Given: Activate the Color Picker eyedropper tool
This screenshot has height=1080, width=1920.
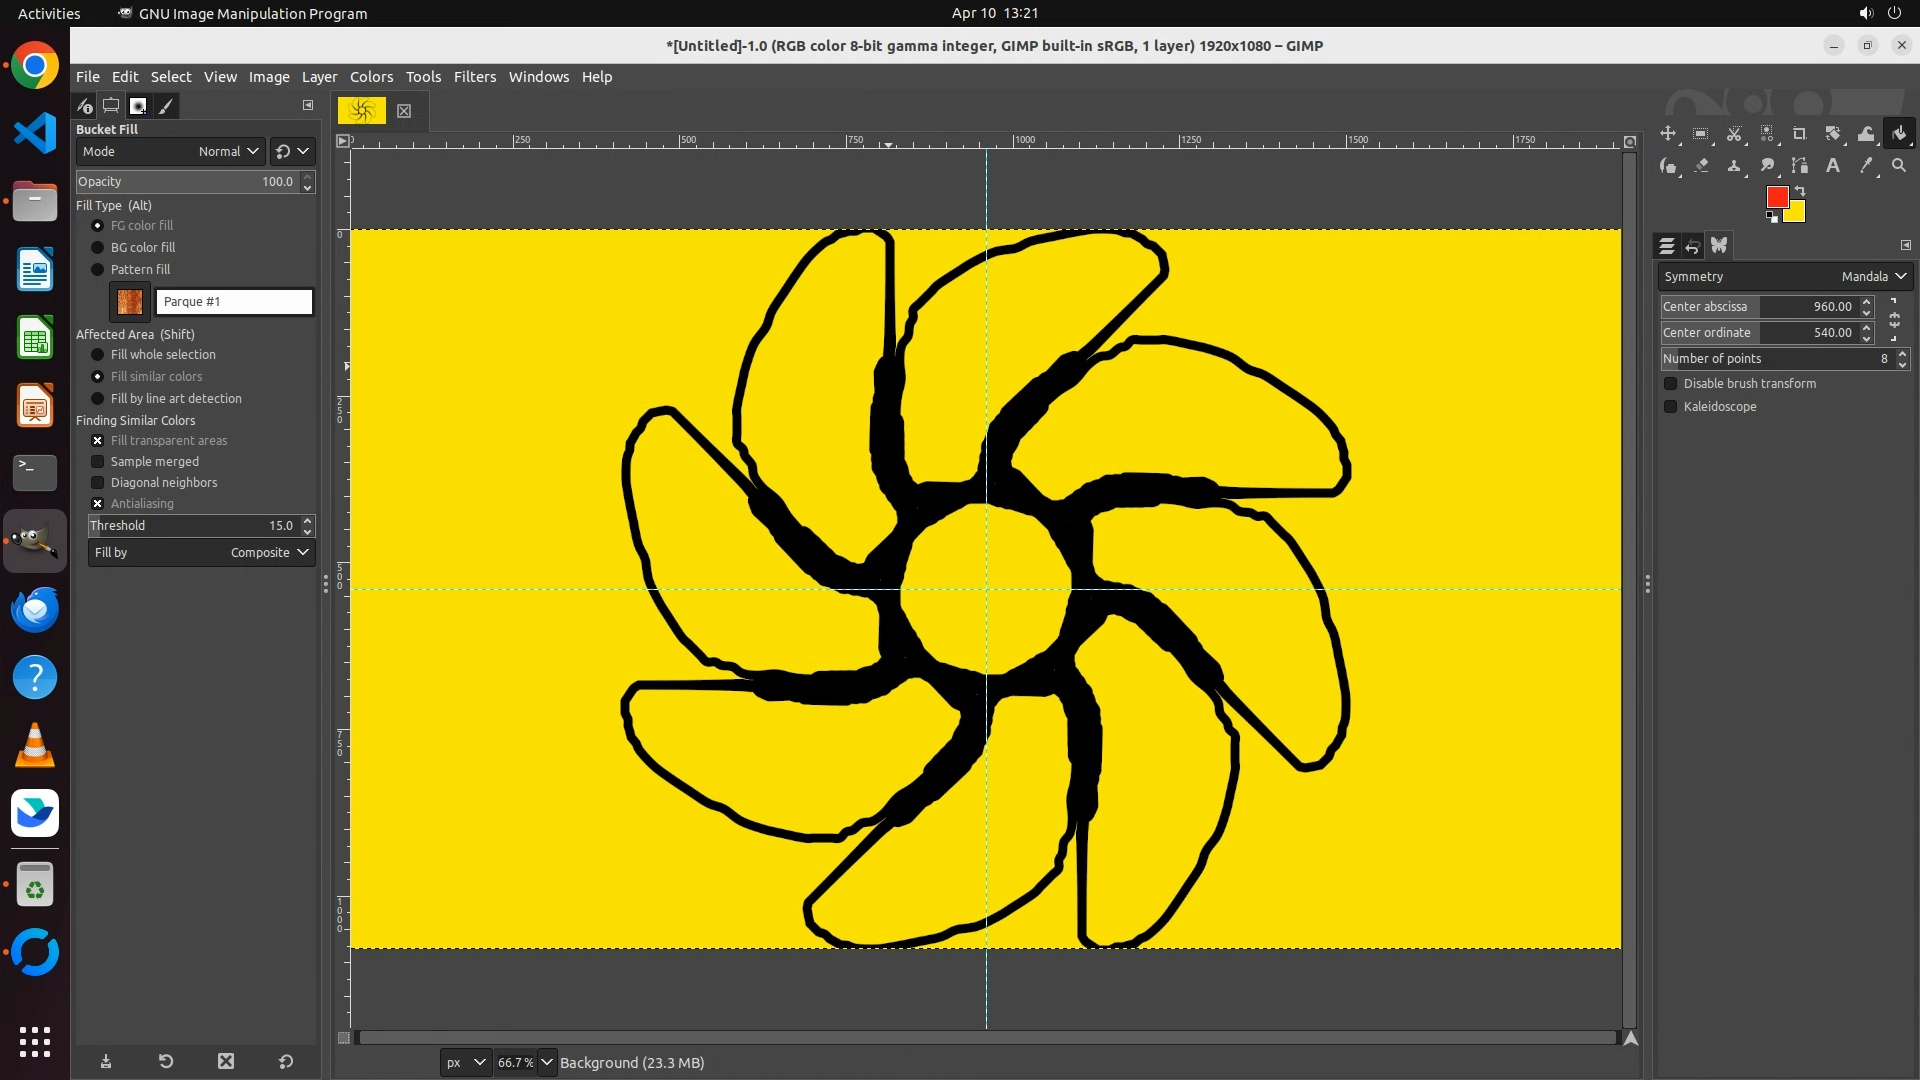Looking at the screenshot, I should pos(1866,166).
